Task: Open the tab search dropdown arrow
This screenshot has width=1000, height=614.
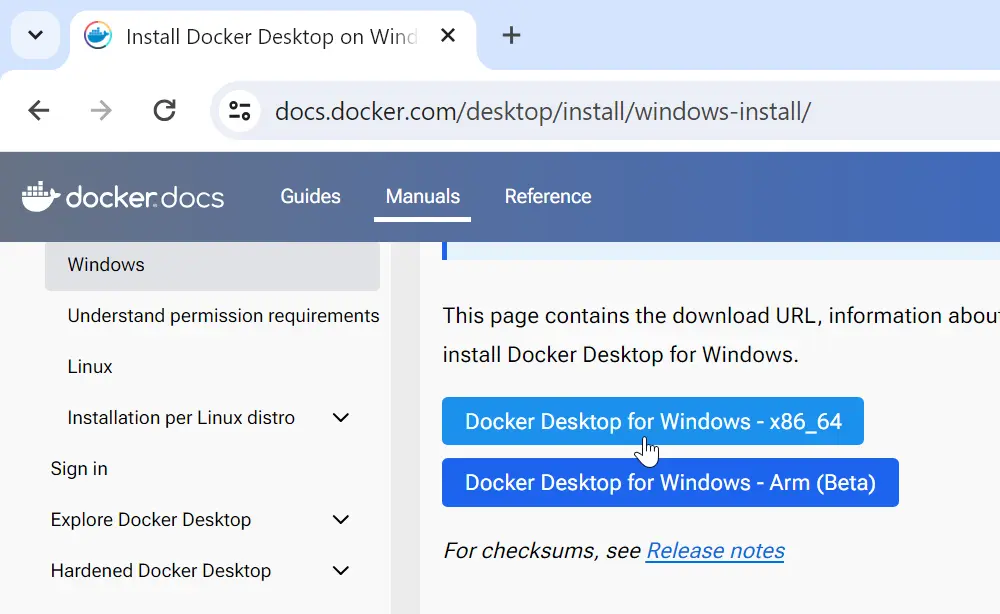Action: point(36,35)
